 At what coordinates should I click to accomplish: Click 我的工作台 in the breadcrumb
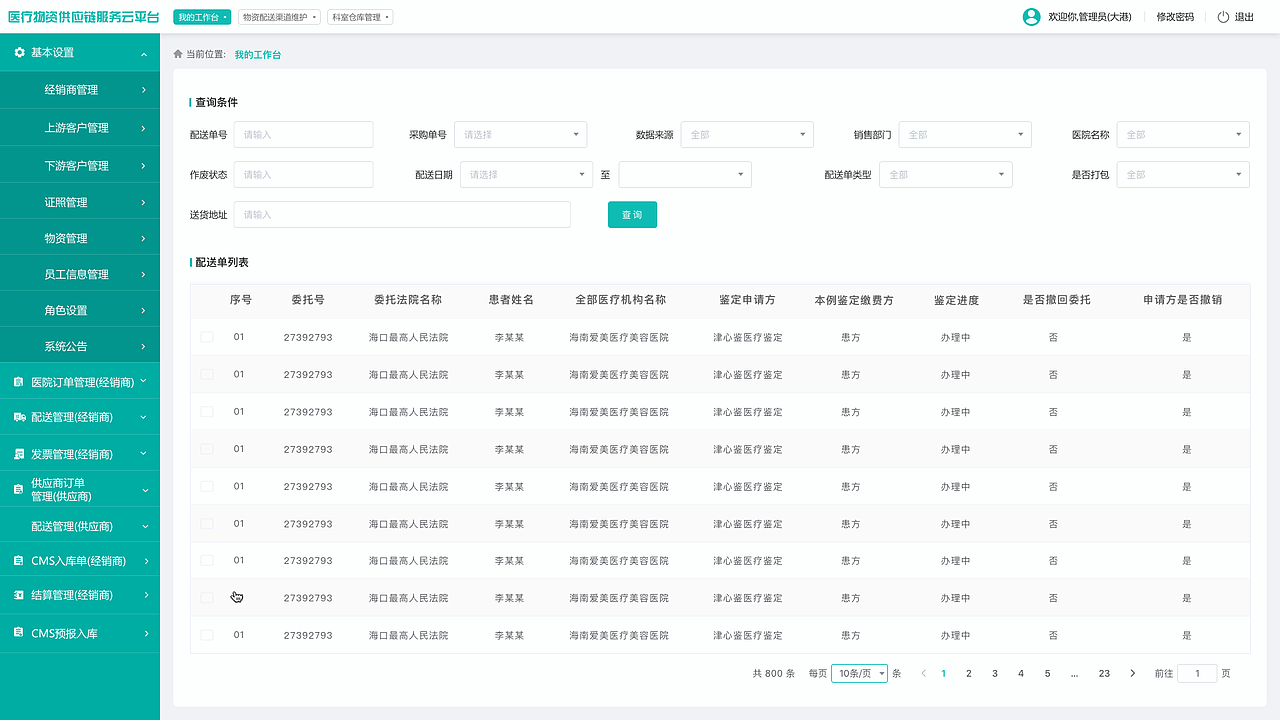point(258,55)
